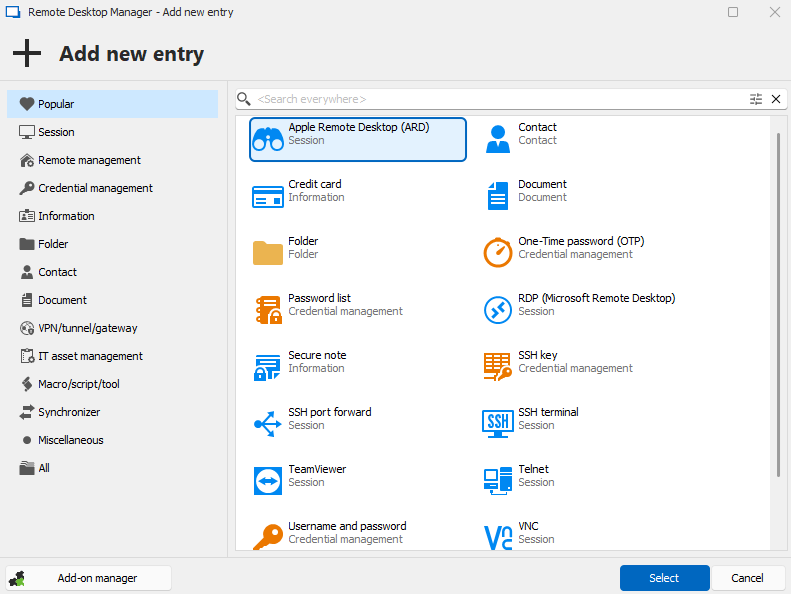Open the Remote management category
This screenshot has width=791, height=594.
112,160
